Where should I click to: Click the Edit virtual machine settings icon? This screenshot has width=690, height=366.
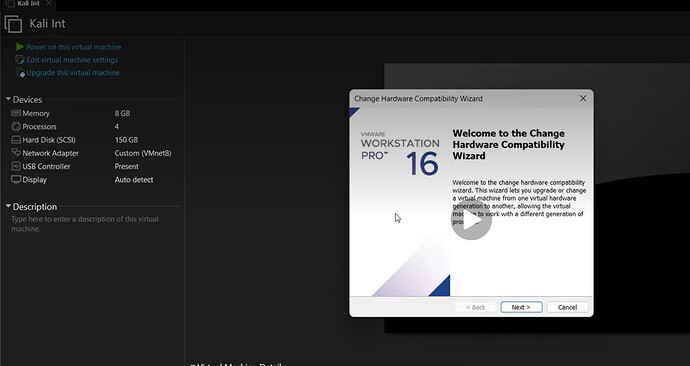pyautogui.click(x=20, y=60)
